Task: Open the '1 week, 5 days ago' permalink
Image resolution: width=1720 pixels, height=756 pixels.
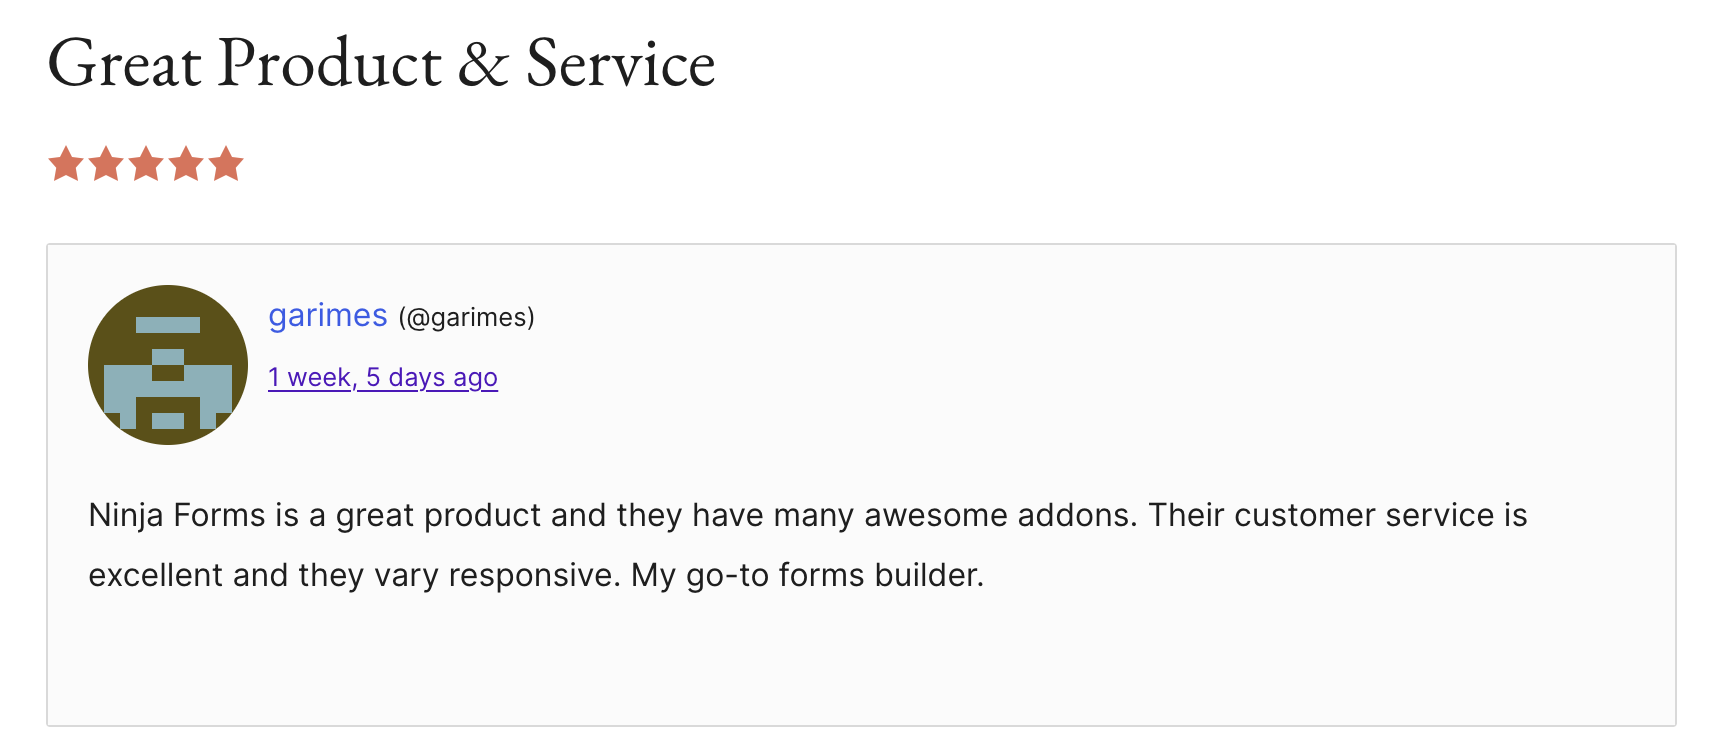Action: 382,378
